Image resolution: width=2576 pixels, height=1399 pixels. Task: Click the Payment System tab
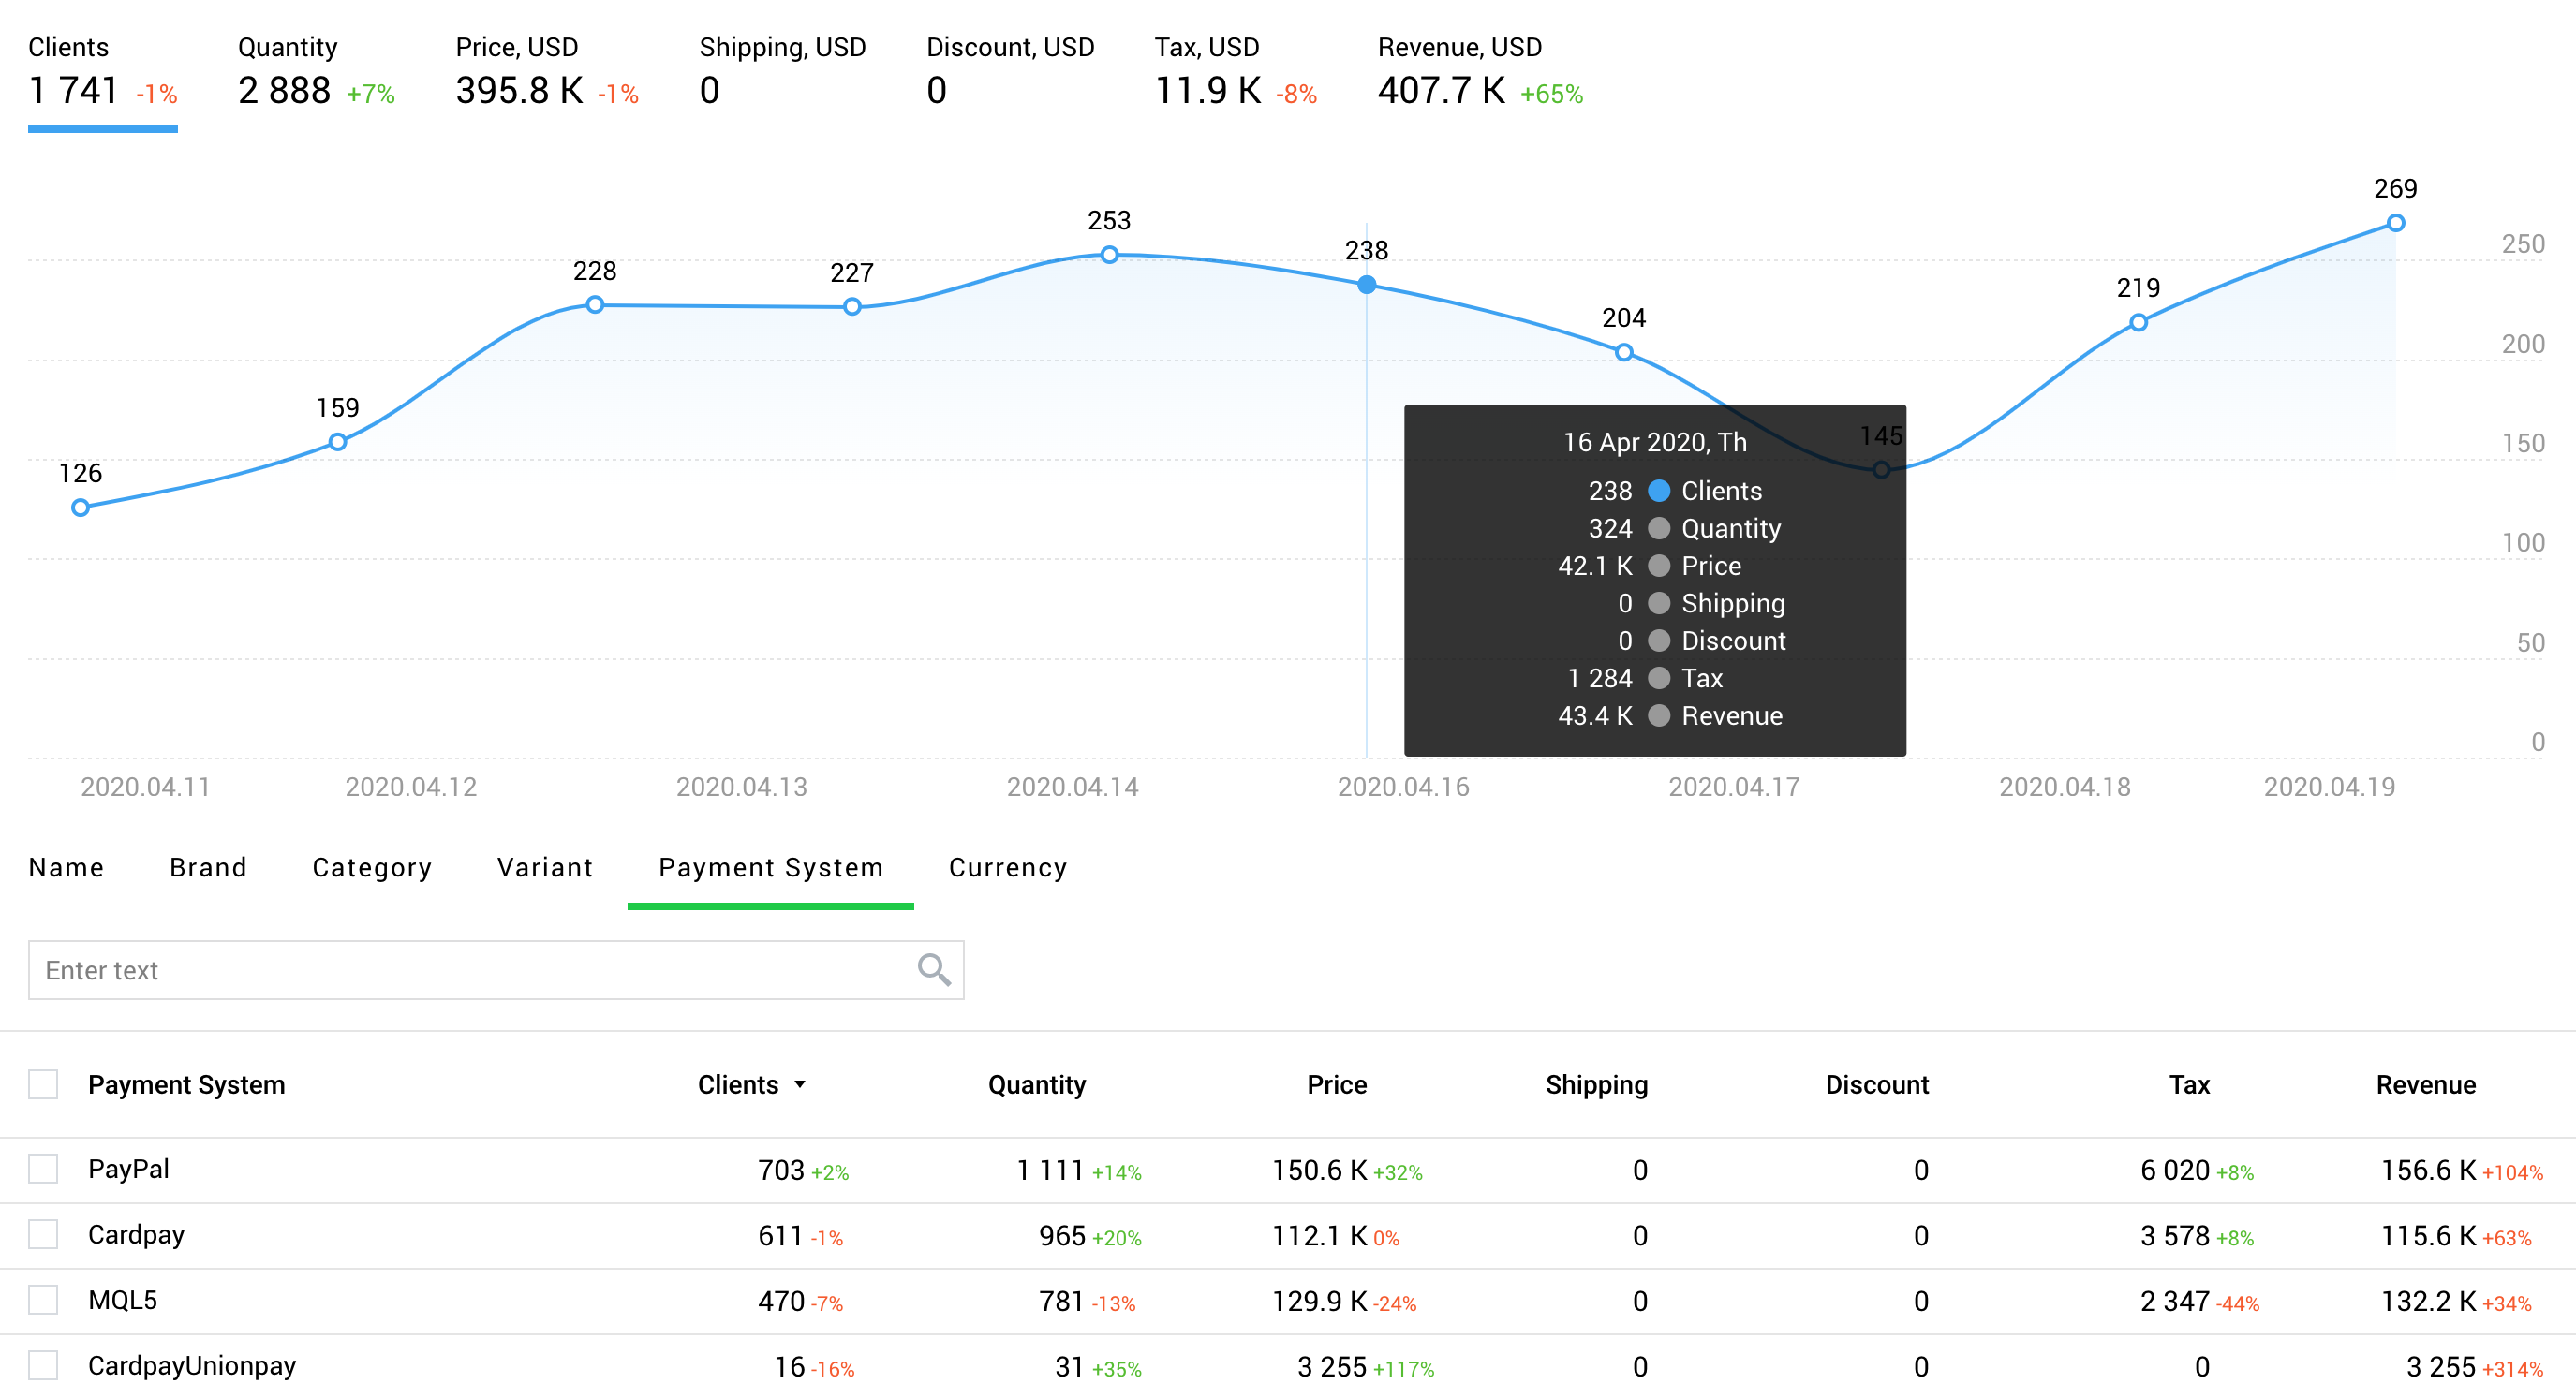coord(772,866)
